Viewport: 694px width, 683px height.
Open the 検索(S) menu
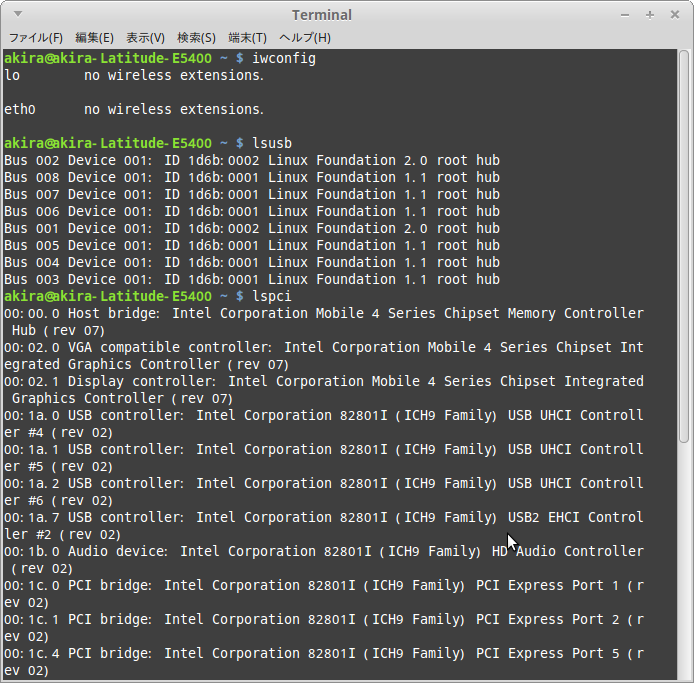(x=196, y=38)
